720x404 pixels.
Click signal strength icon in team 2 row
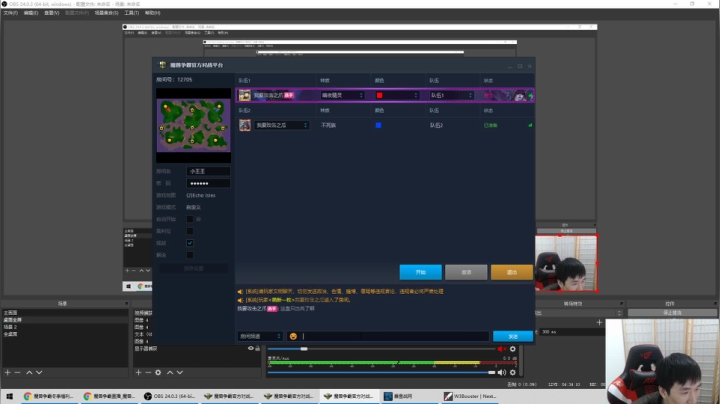[x=530, y=125]
